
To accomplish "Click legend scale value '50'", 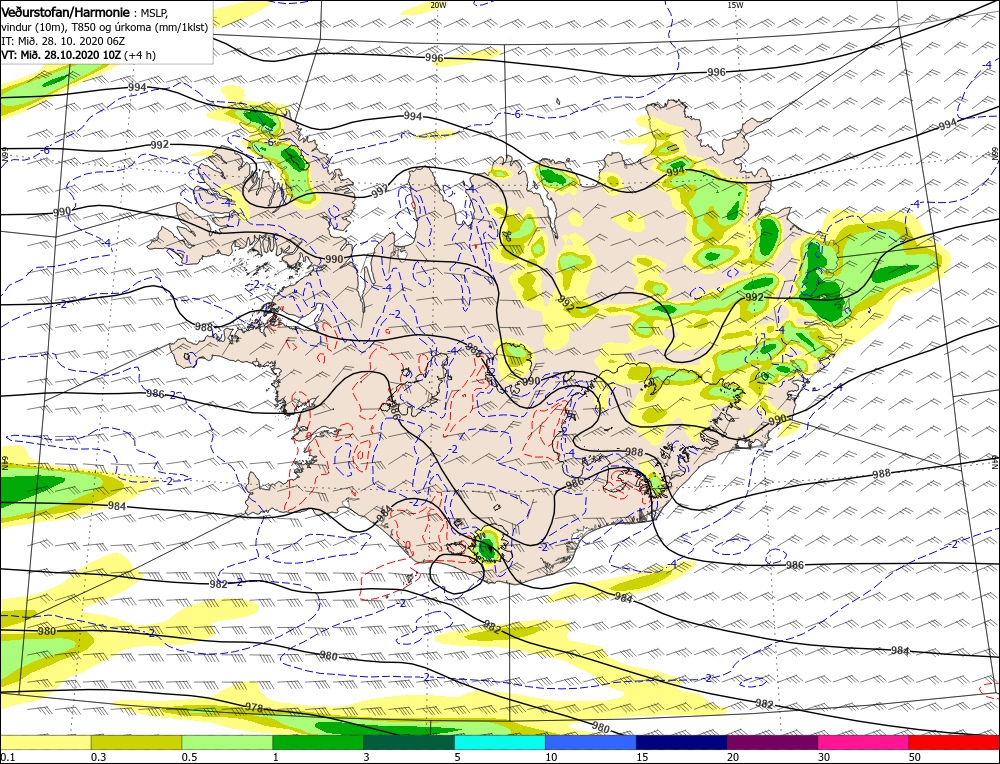I will click(915, 757).
